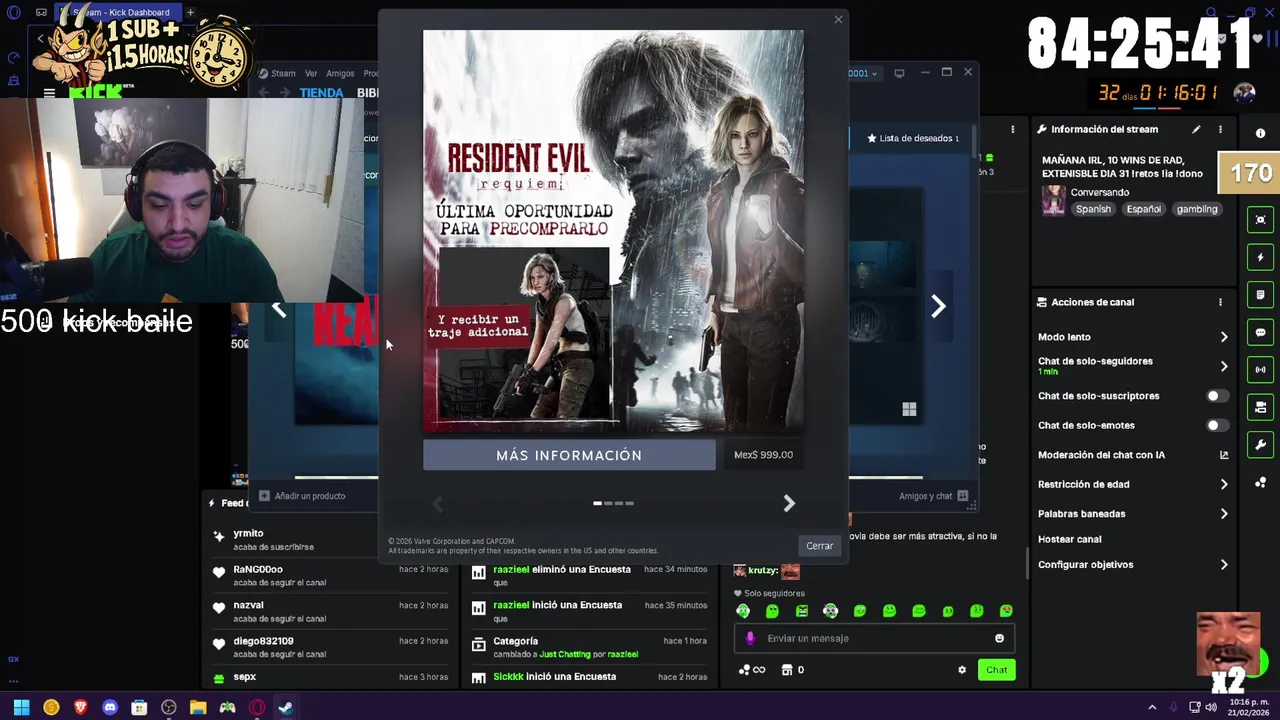Go back in Steam store carousel with left arrow

click(x=279, y=308)
